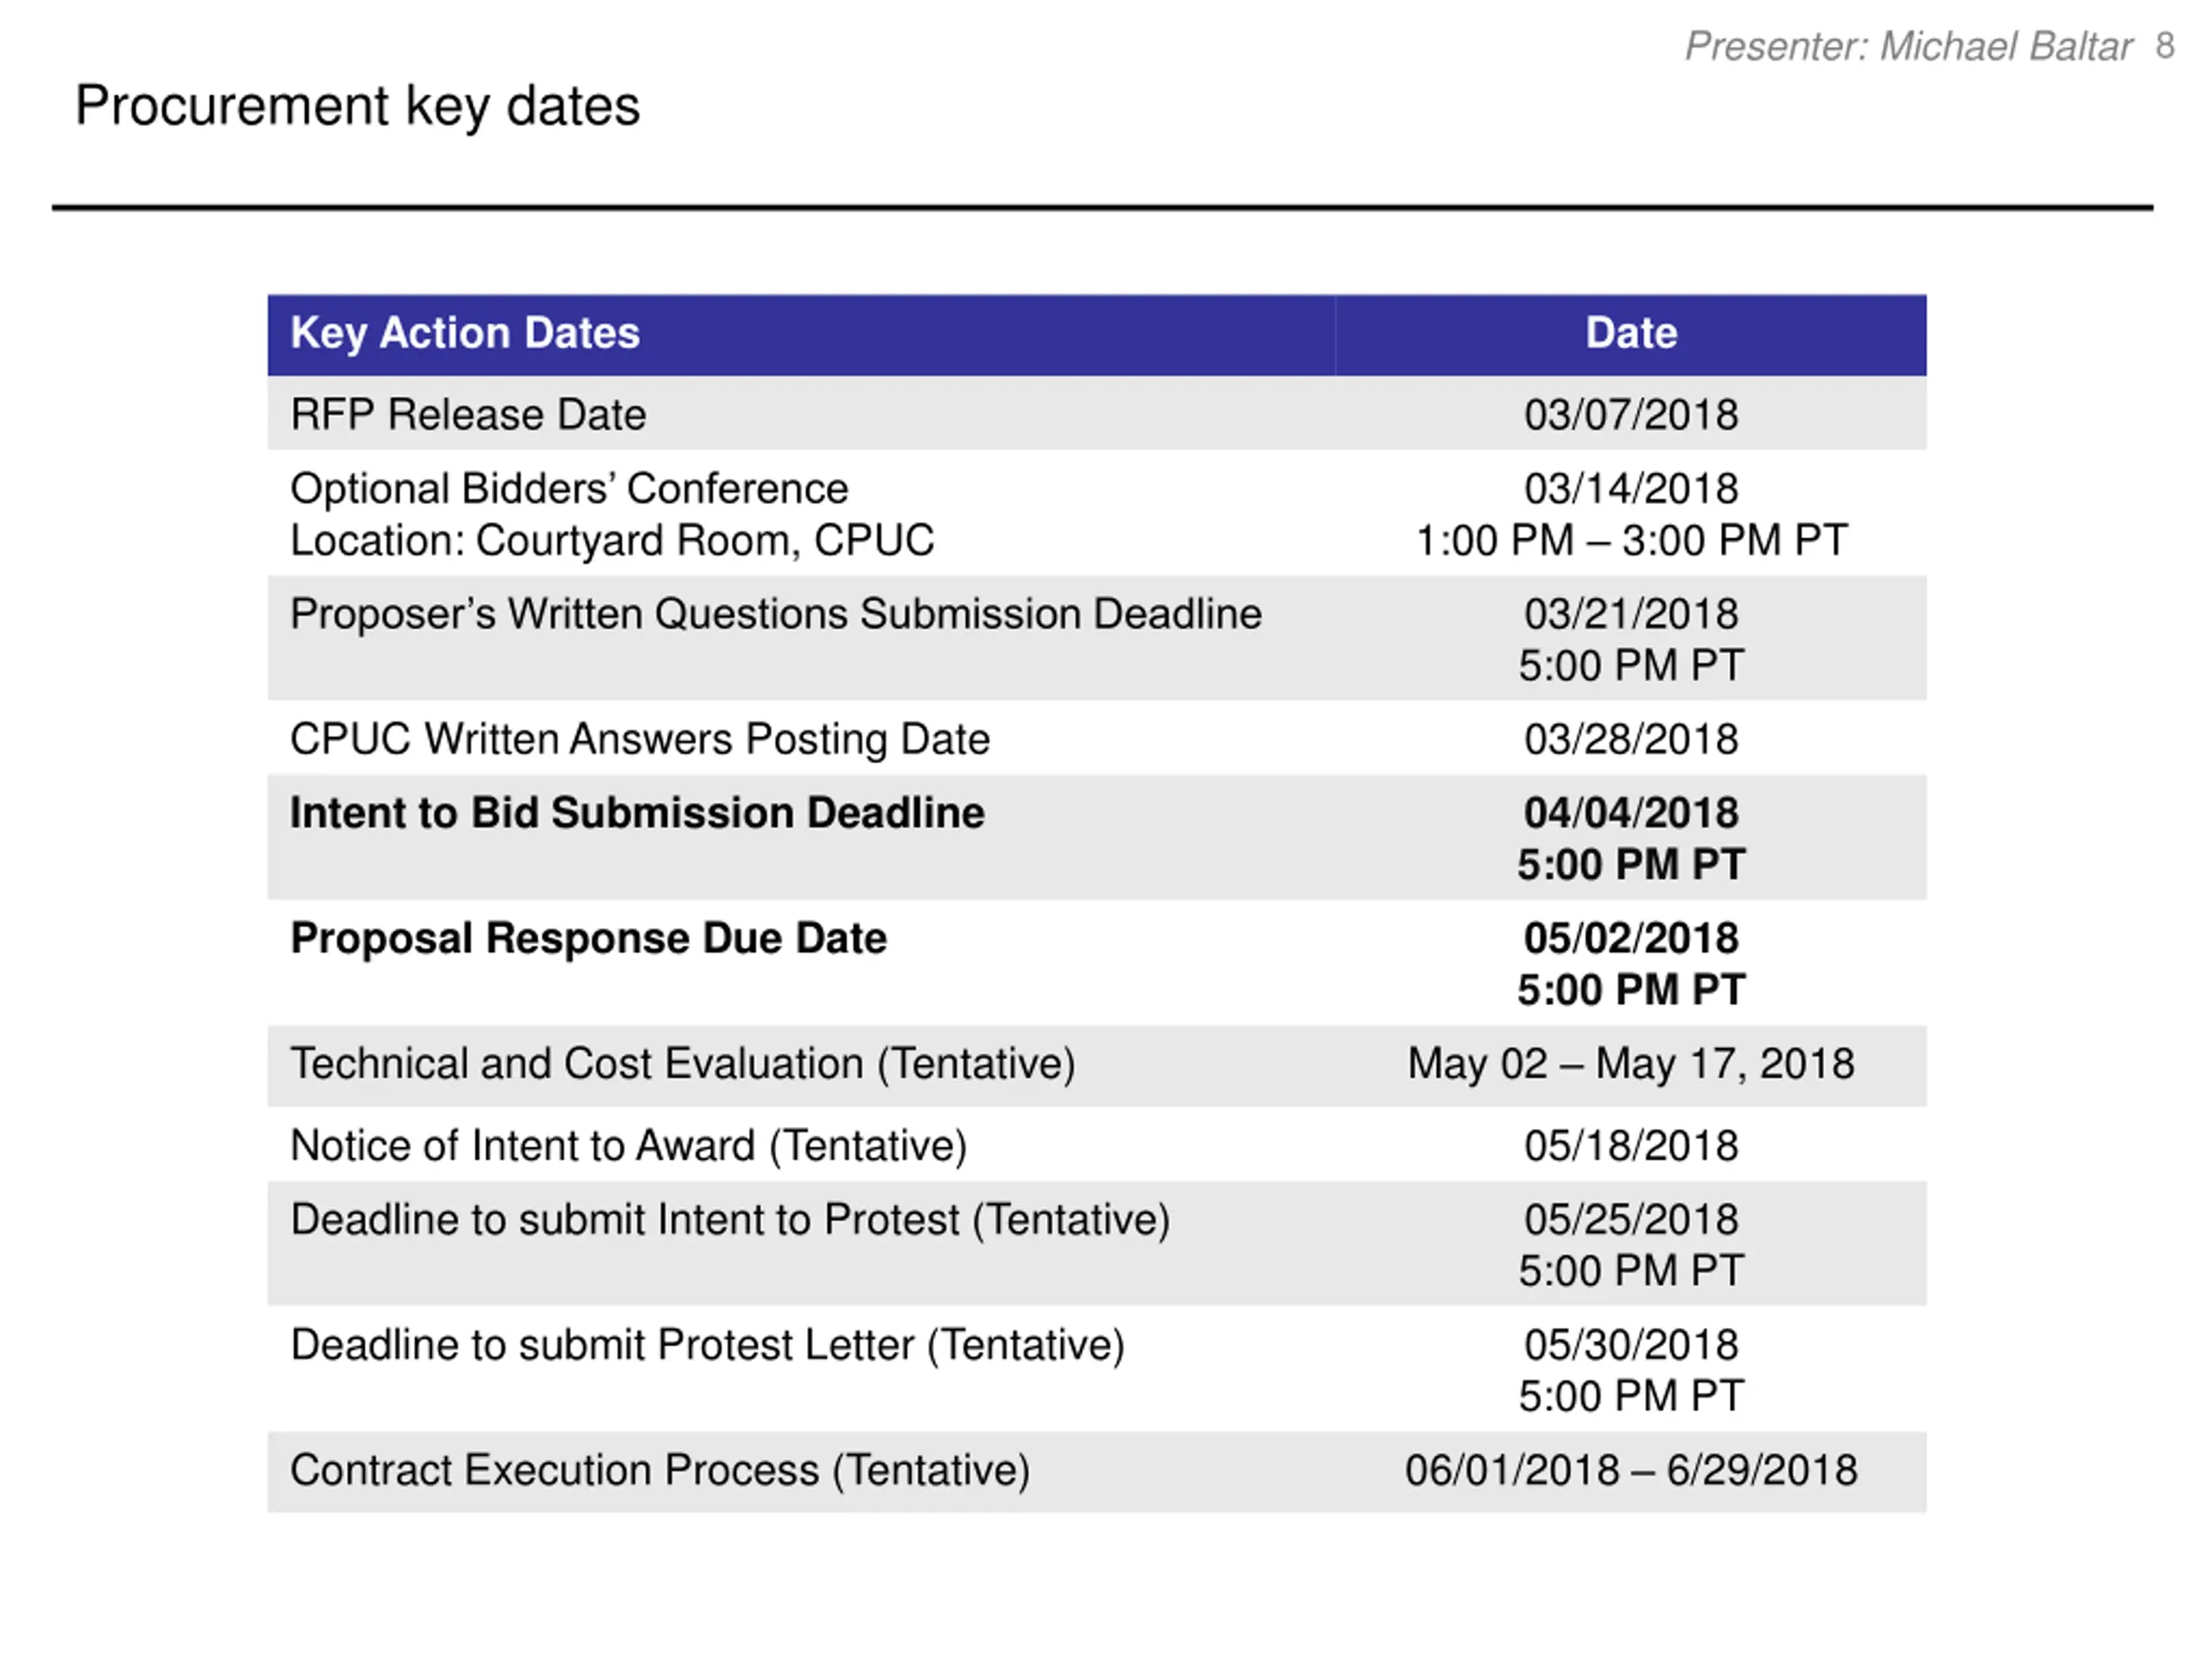2212x1659 pixels.
Task: Click the bold 'Intent to Bid Submission Deadline'
Action: pos(637,813)
